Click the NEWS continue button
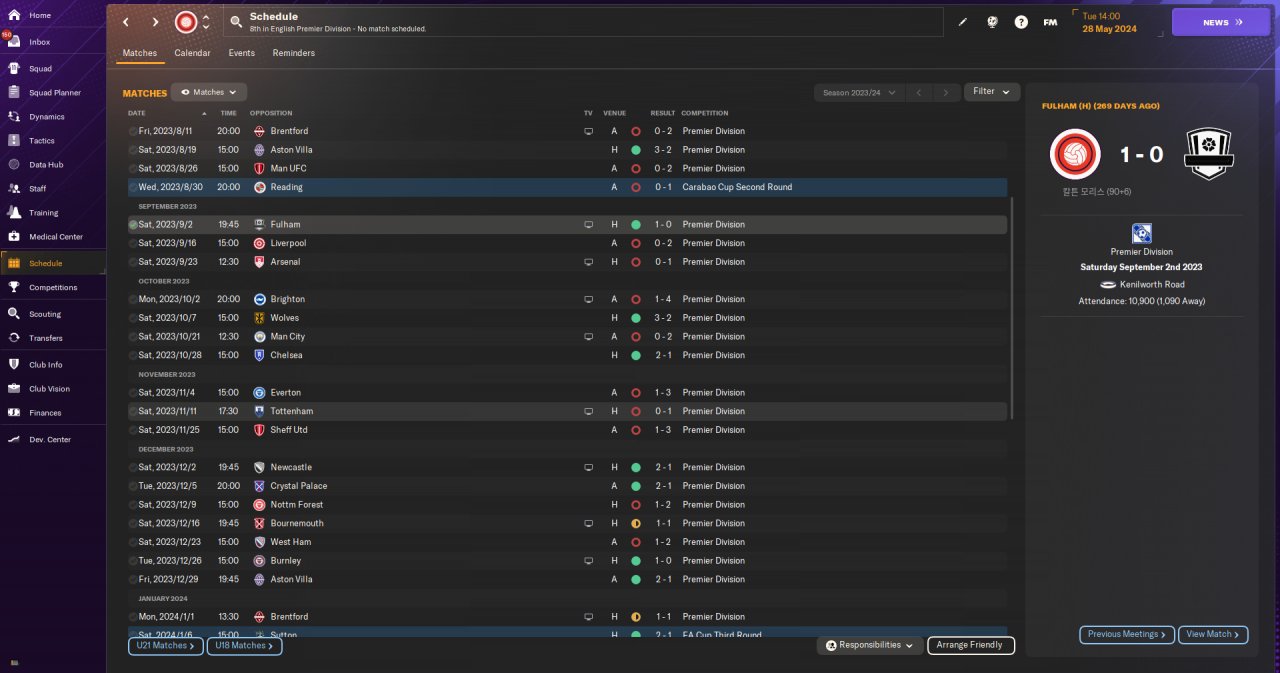 point(1221,22)
